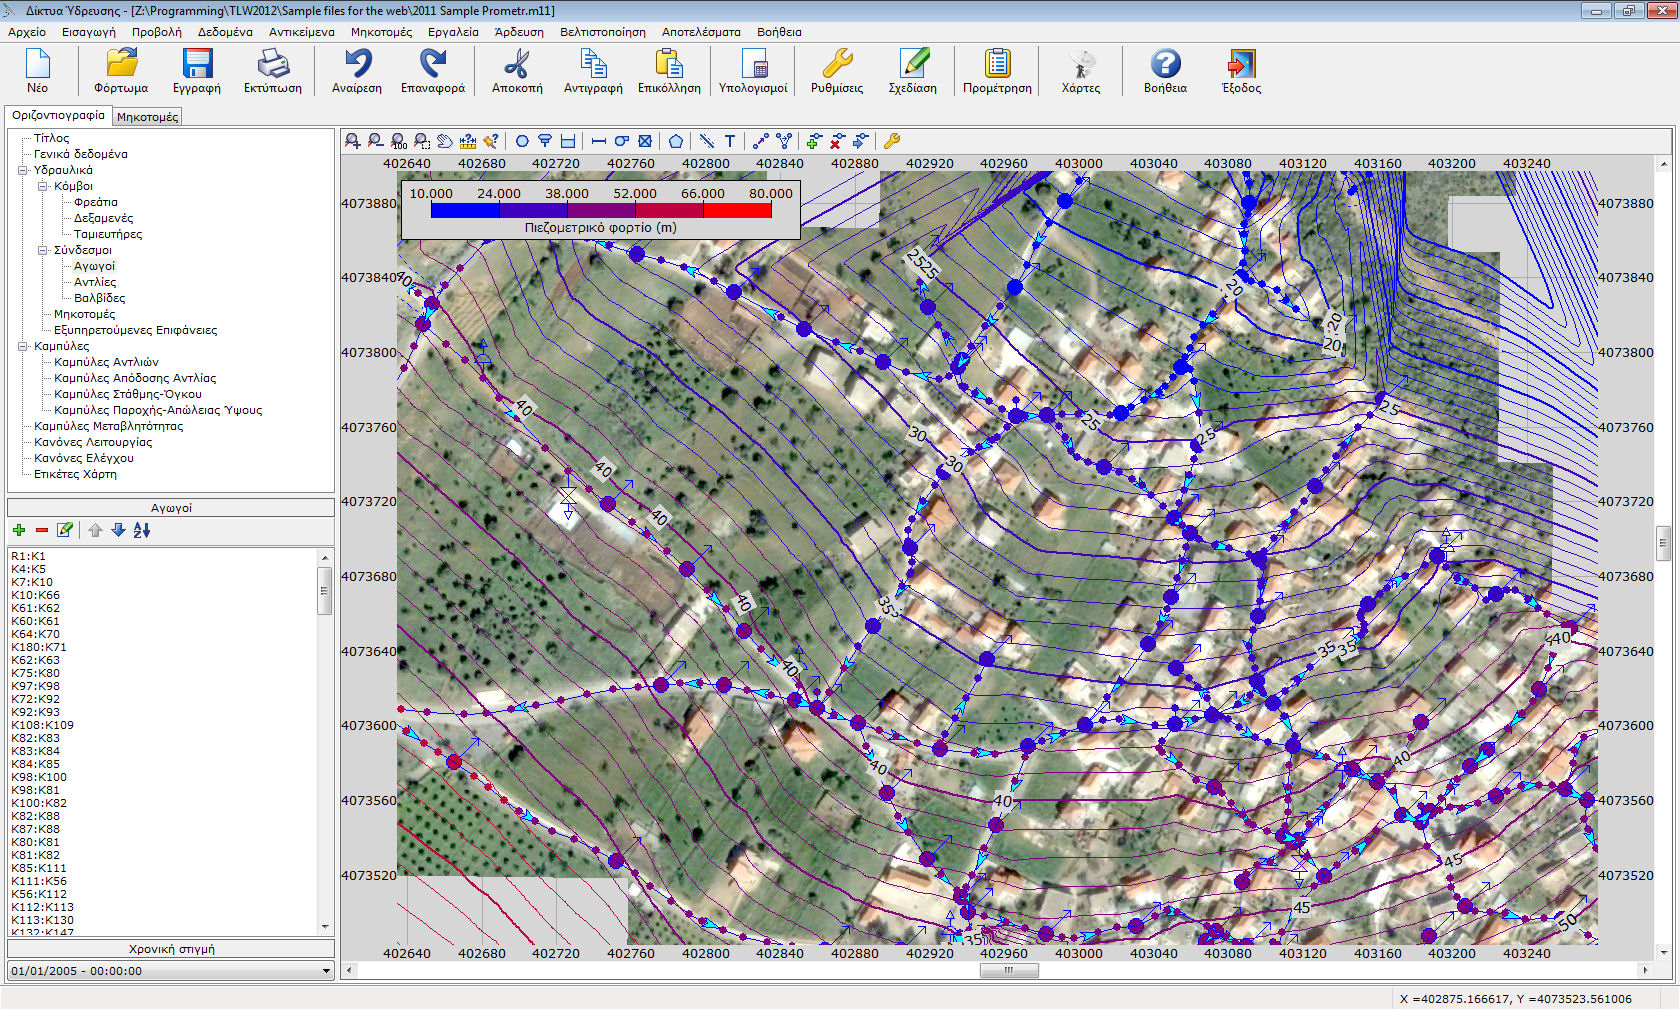Click the red minus delete pipe icon

coord(42,530)
